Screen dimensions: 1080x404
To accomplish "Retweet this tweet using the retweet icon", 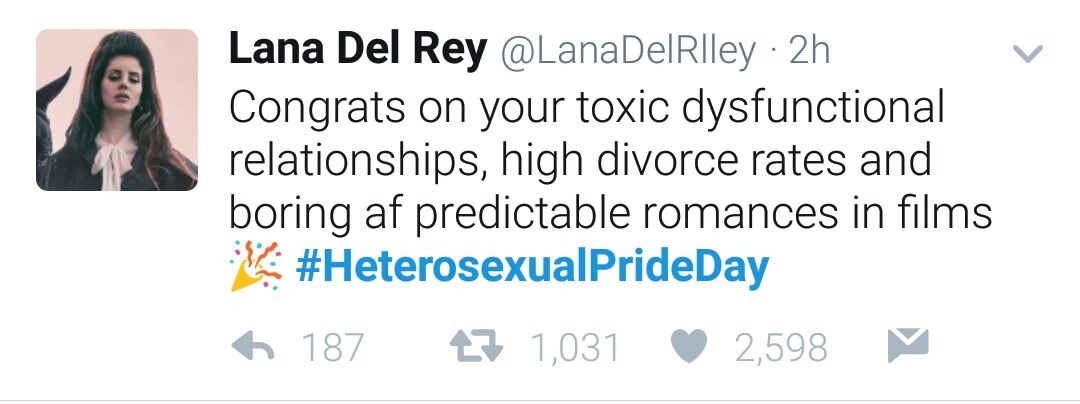I will [x=478, y=347].
